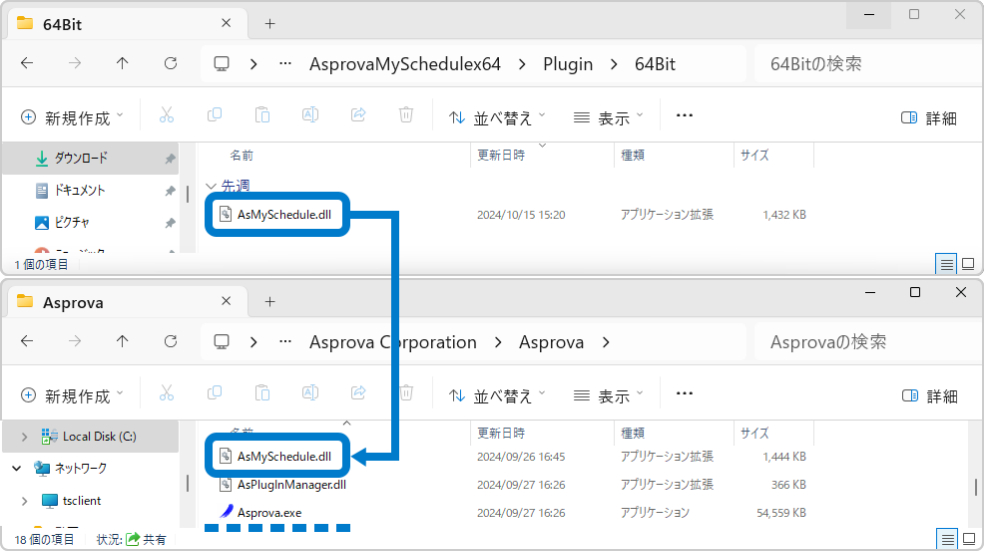
Task: Expand hidden path ellipsis in Asprova address bar
Action: [286, 341]
